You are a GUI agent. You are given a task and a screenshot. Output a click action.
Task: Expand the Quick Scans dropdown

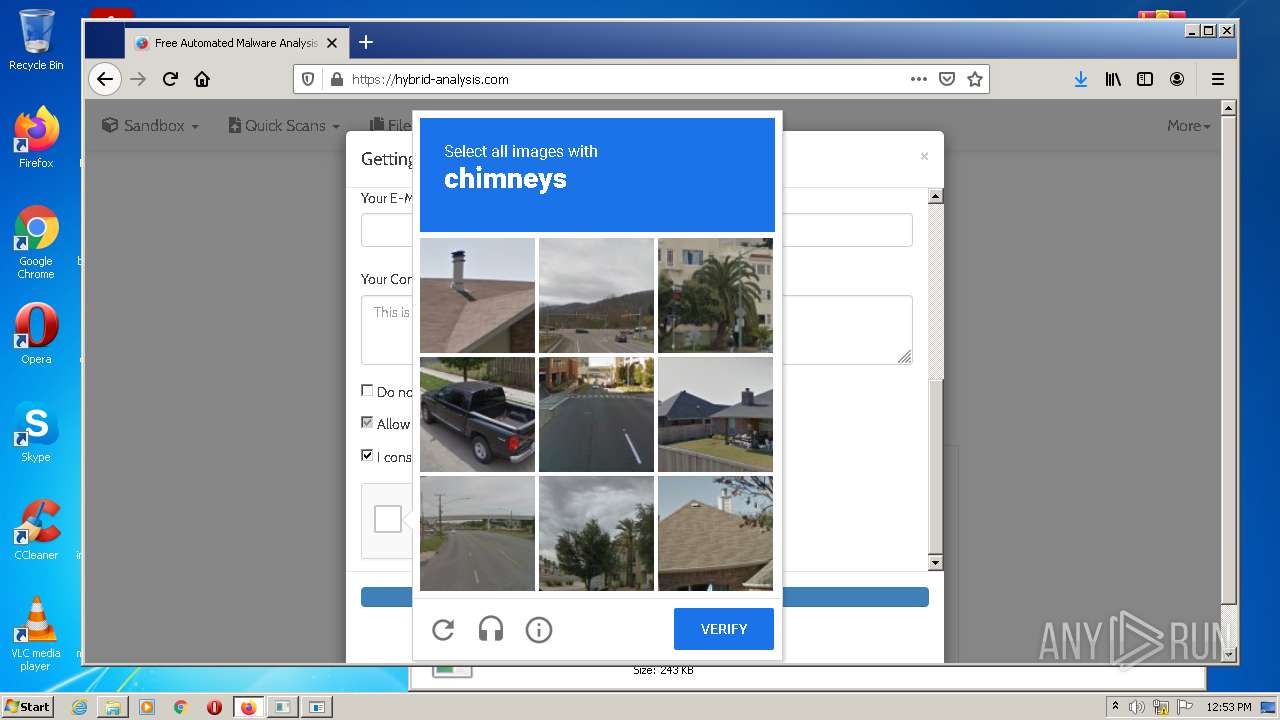tap(284, 125)
